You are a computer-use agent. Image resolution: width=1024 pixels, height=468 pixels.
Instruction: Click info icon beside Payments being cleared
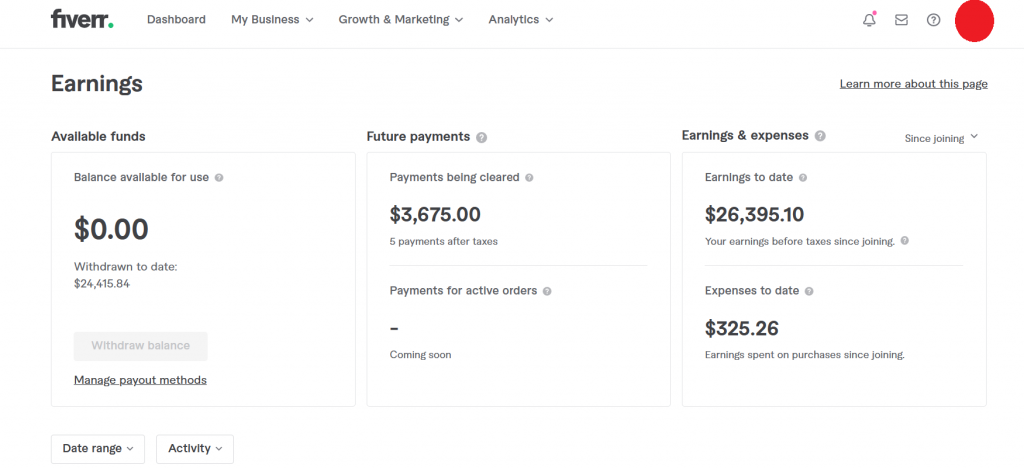[x=529, y=178]
